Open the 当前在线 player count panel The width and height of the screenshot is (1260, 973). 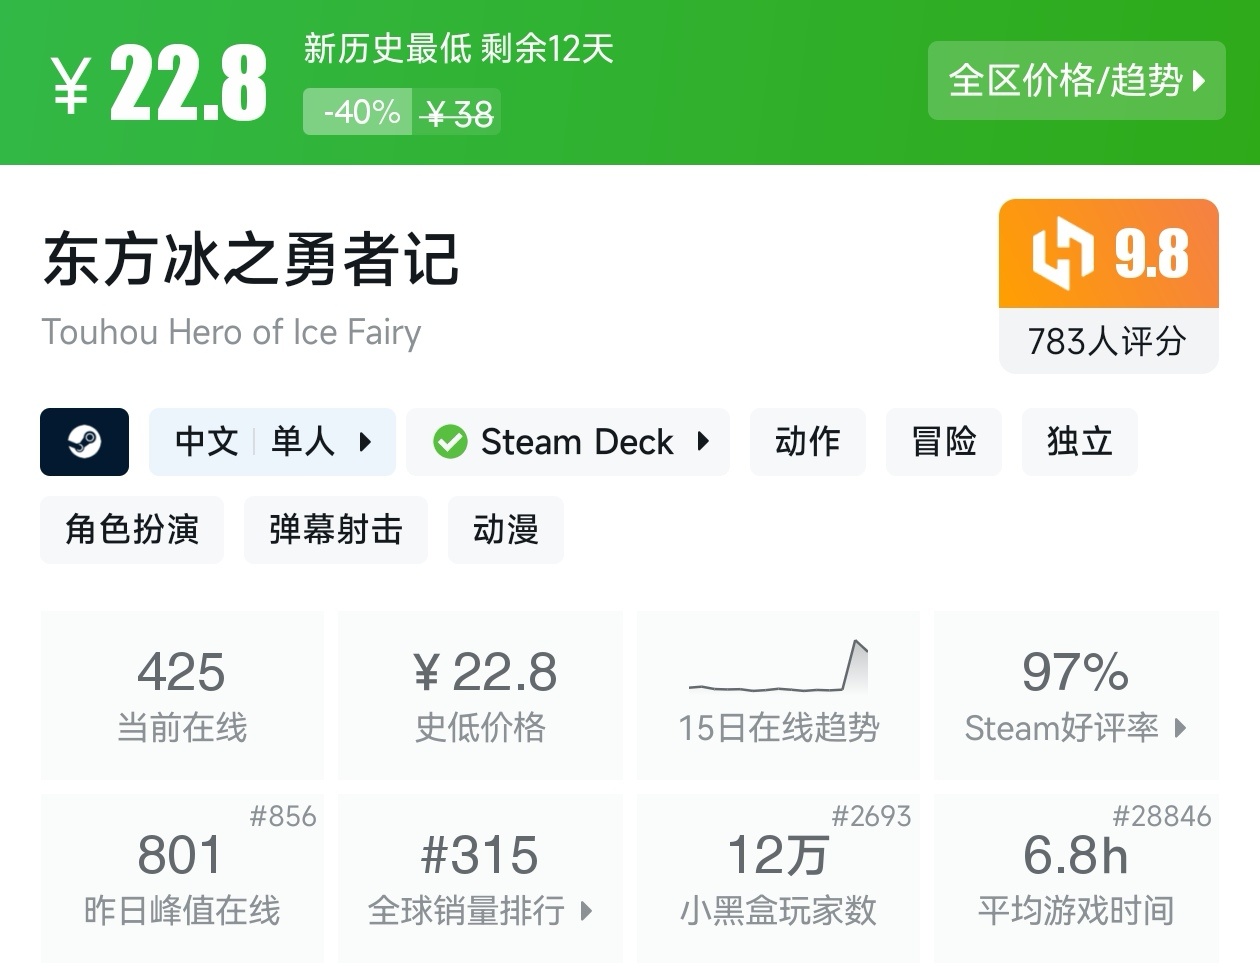click(181, 694)
